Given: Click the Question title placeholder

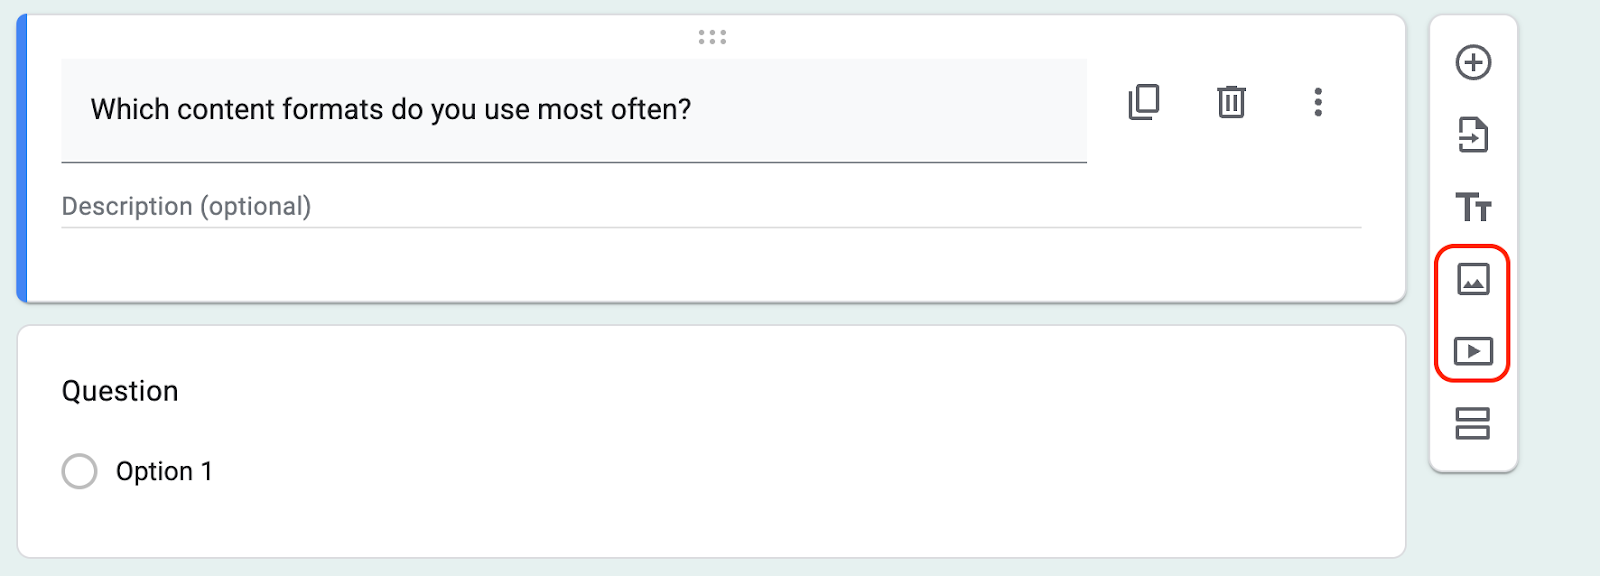Looking at the screenshot, I should point(120,390).
